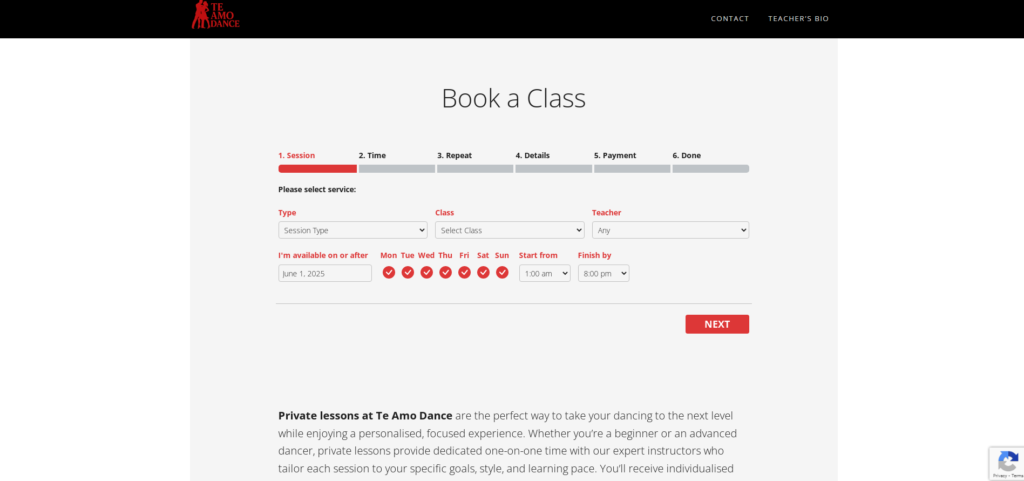Select the 2. Time step bar
Image resolution: width=1024 pixels, height=481 pixels.
click(396, 168)
